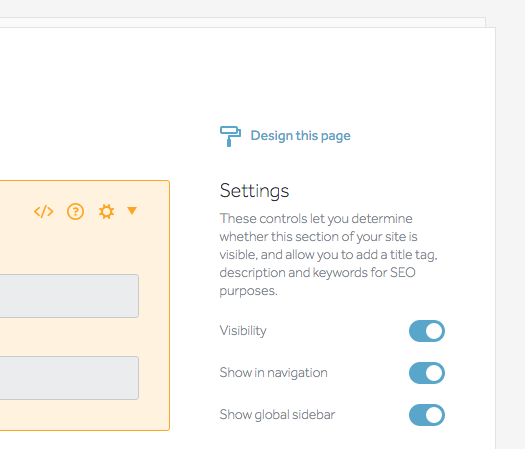Open the code embed icon
This screenshot has width=525, height=449.
pyautogui.click(x=44, y=212)
